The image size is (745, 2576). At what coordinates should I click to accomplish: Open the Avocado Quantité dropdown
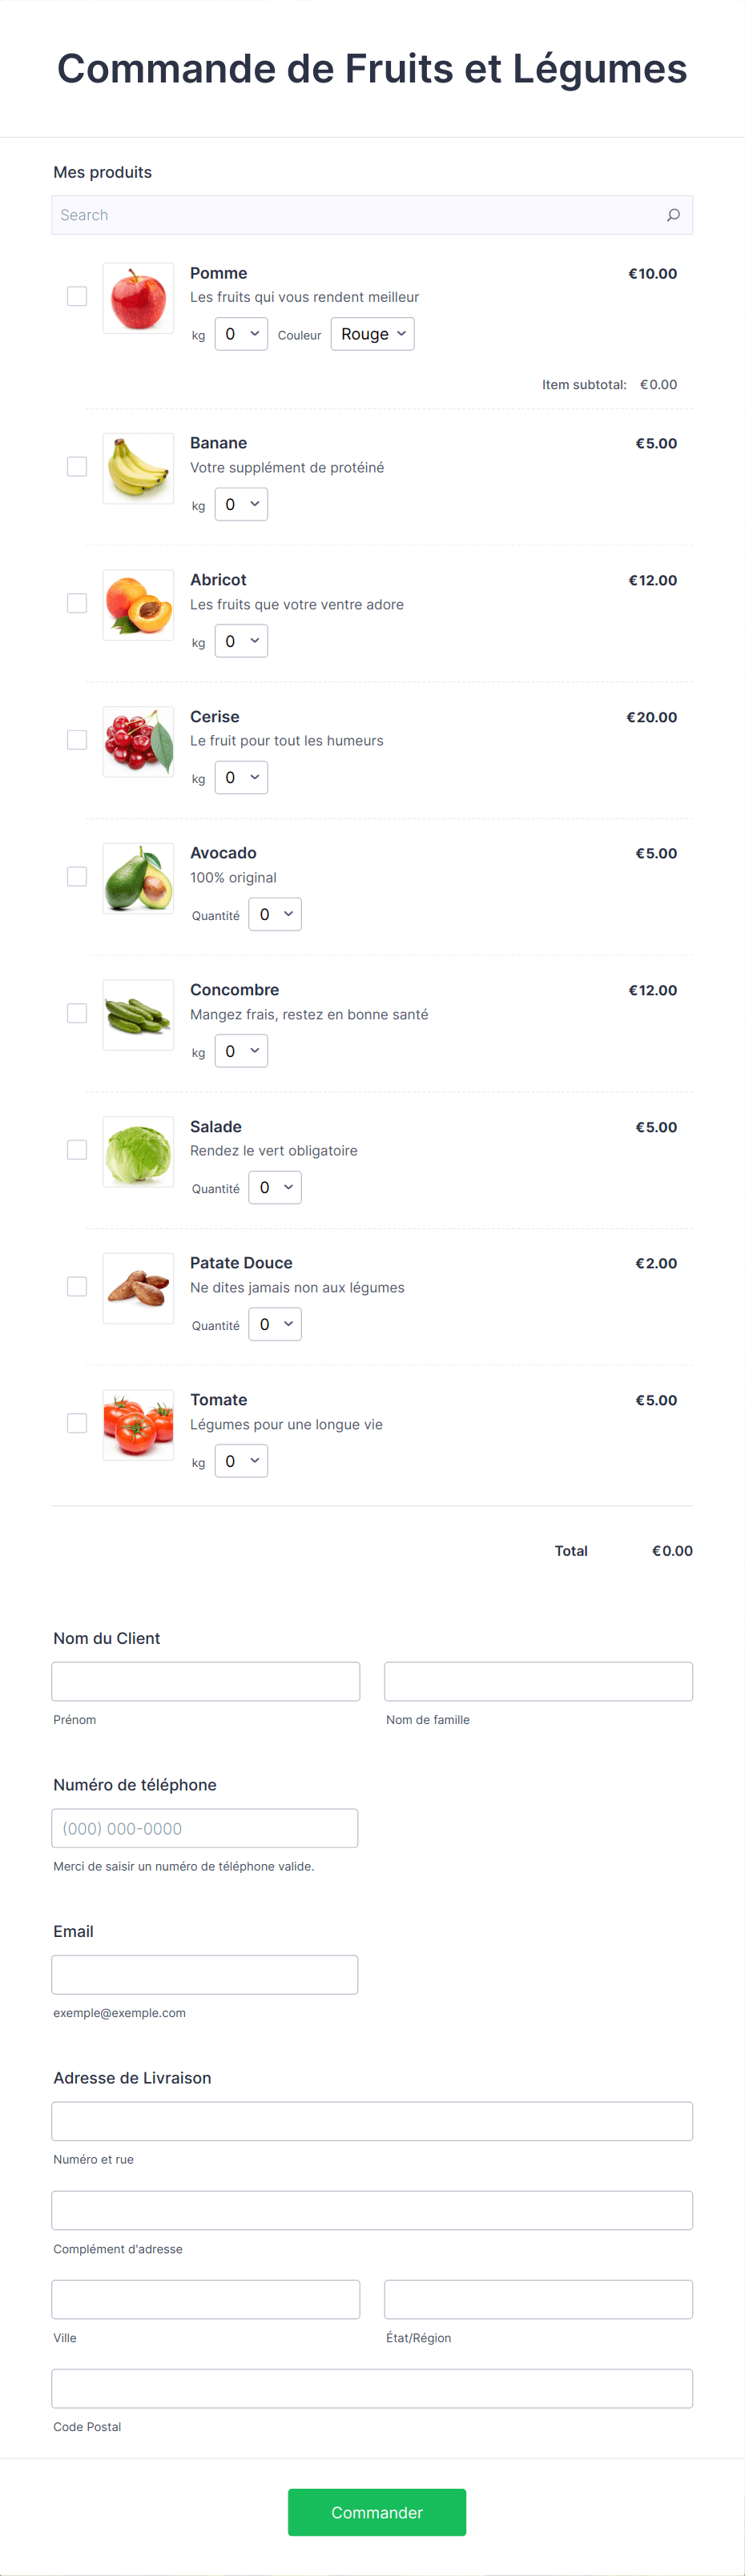tap(274, 913)
